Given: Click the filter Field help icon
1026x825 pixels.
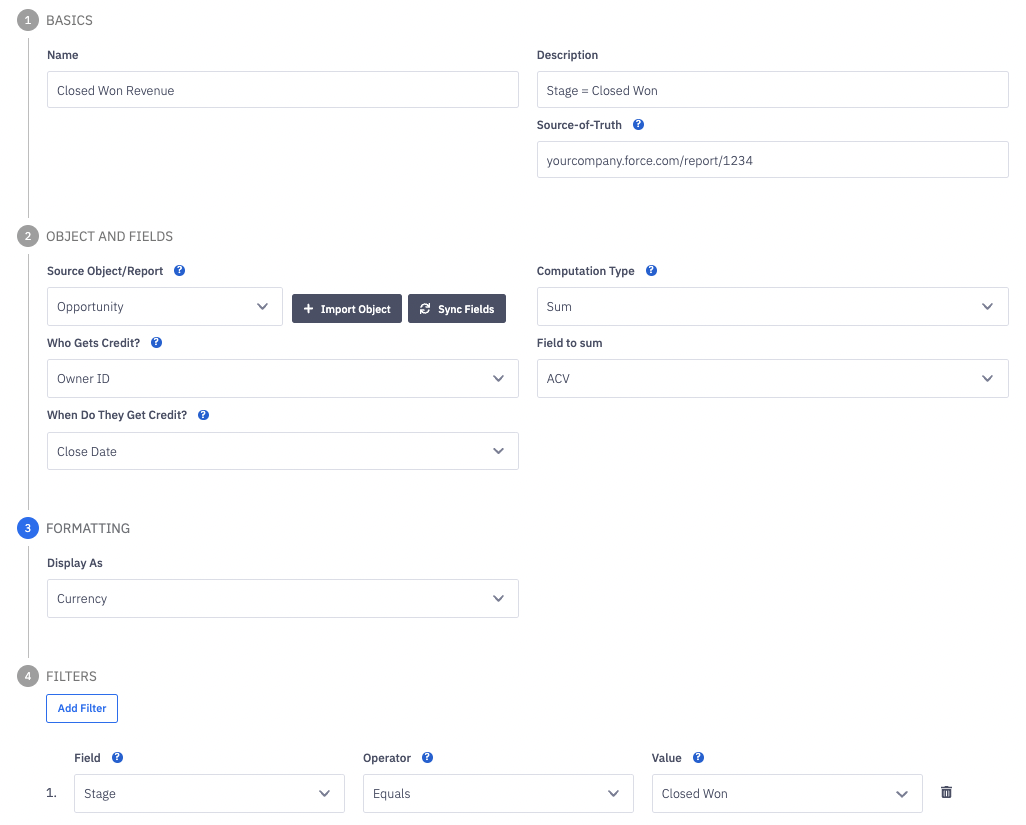Looking at the screenshot, I should tap(117, 758).
